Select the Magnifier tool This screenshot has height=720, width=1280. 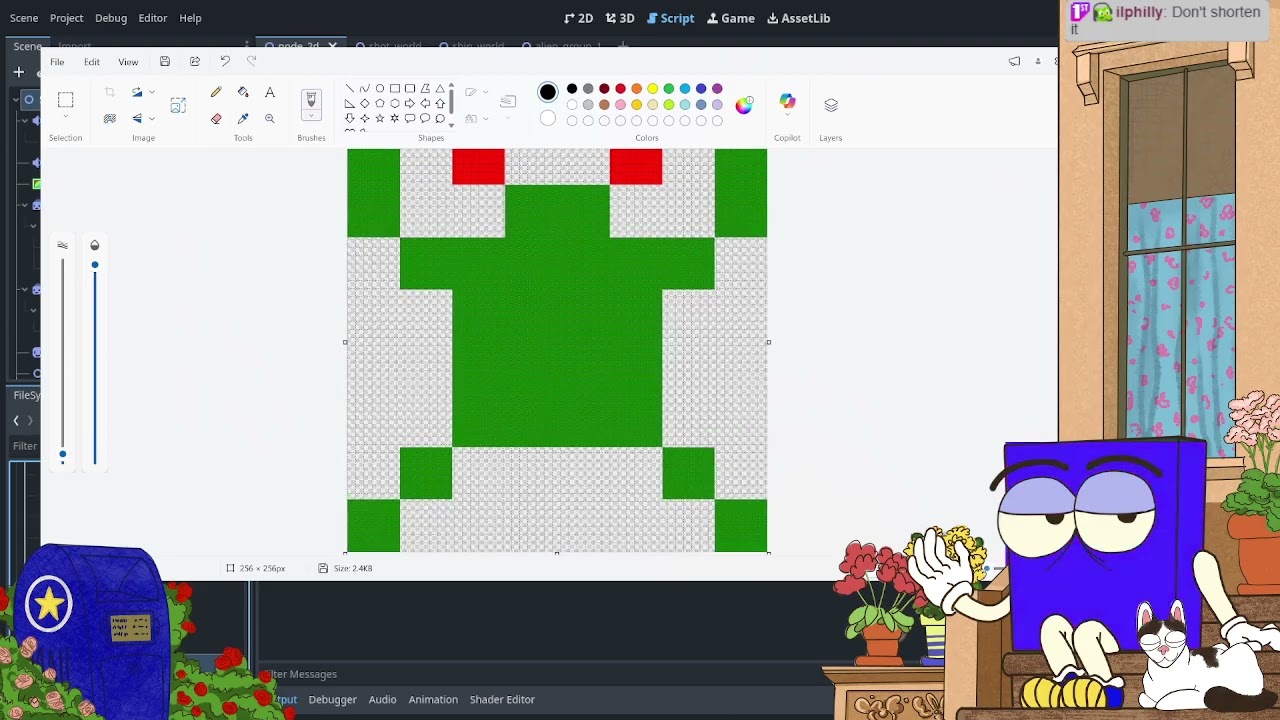pyautogui.click(x=270, y=118)
